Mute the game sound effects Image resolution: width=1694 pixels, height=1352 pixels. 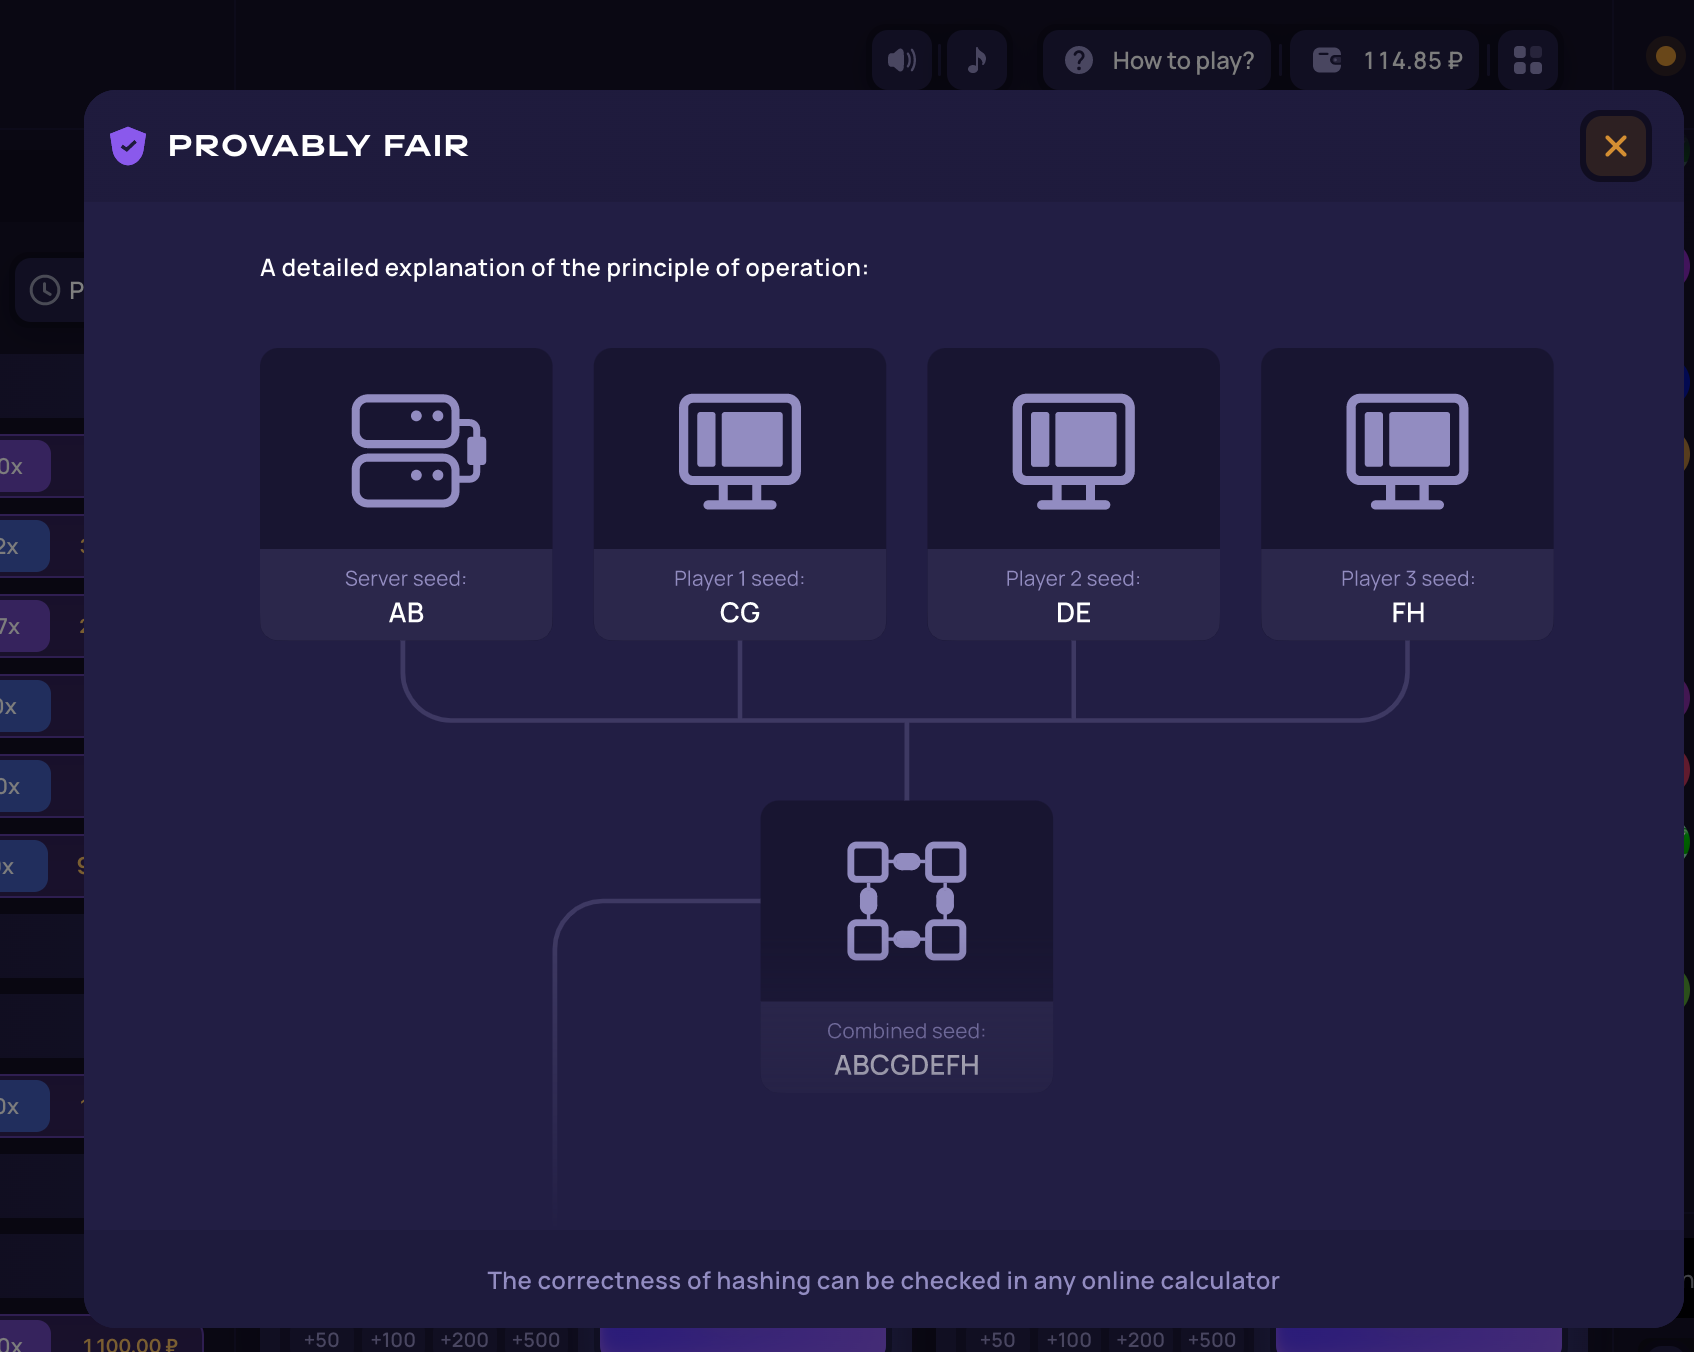[902, 60]
